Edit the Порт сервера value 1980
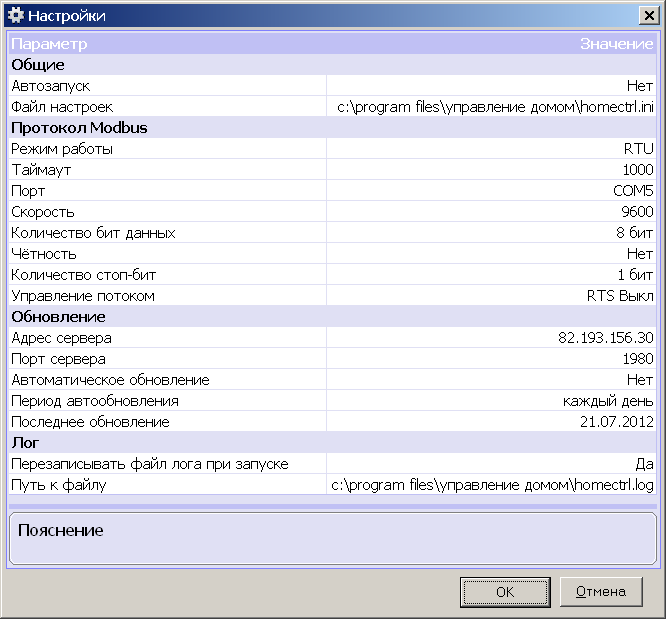The image size is (666, 619). pyautogui.click(x=636, y=359)
